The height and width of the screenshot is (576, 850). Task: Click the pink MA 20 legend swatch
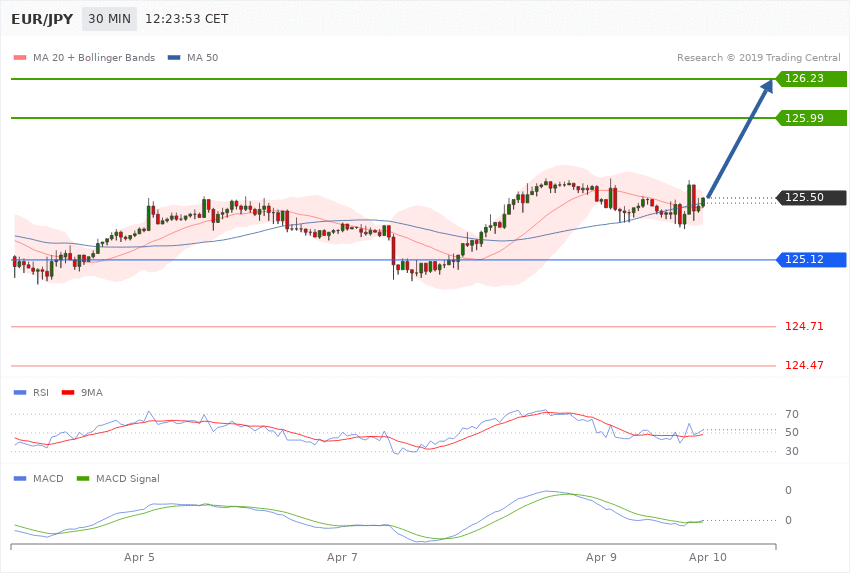pyautogui.click(x=20, y=57)
